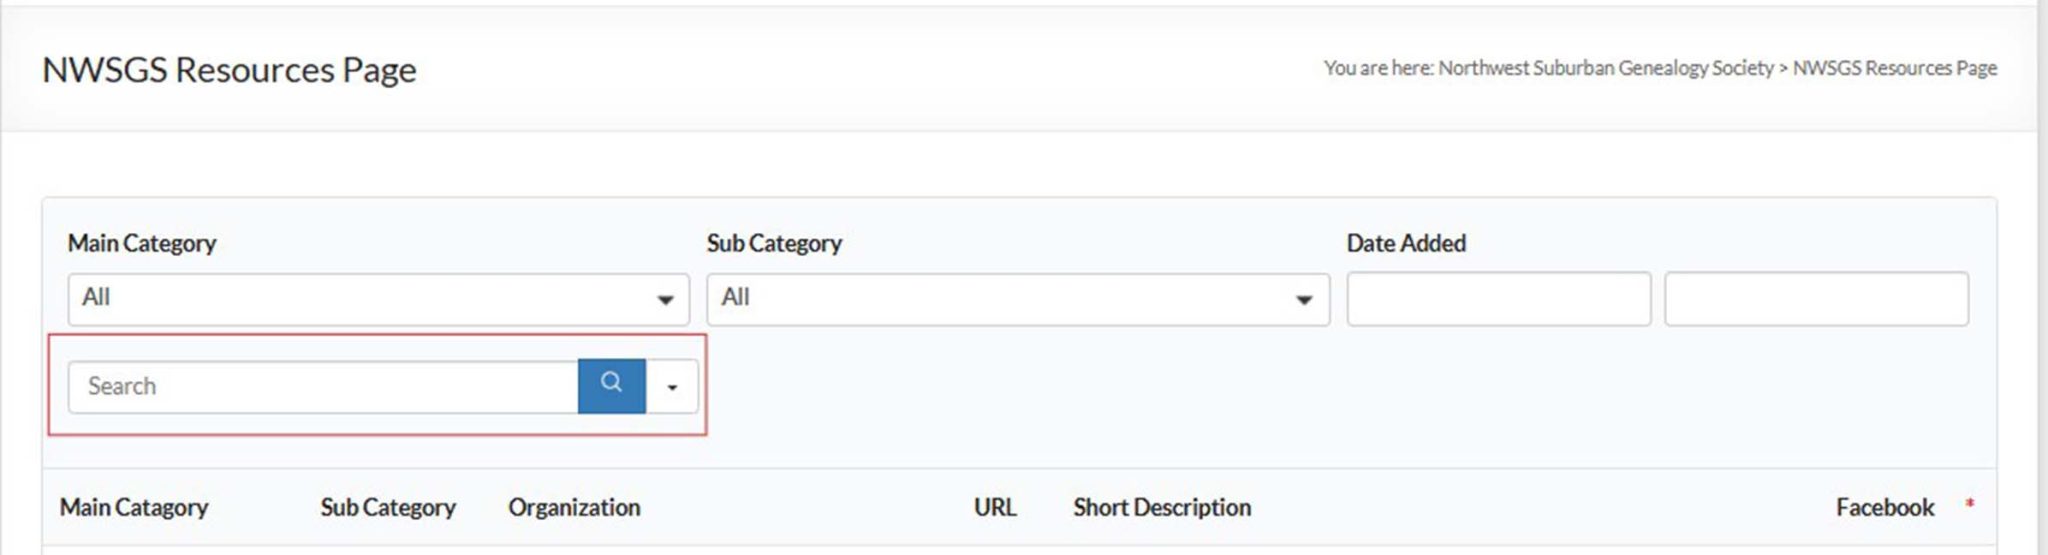The height and width of the screenshot is (555, 2048).
Task: Sort by Sub Category table column header
Action: pos(387,508)
